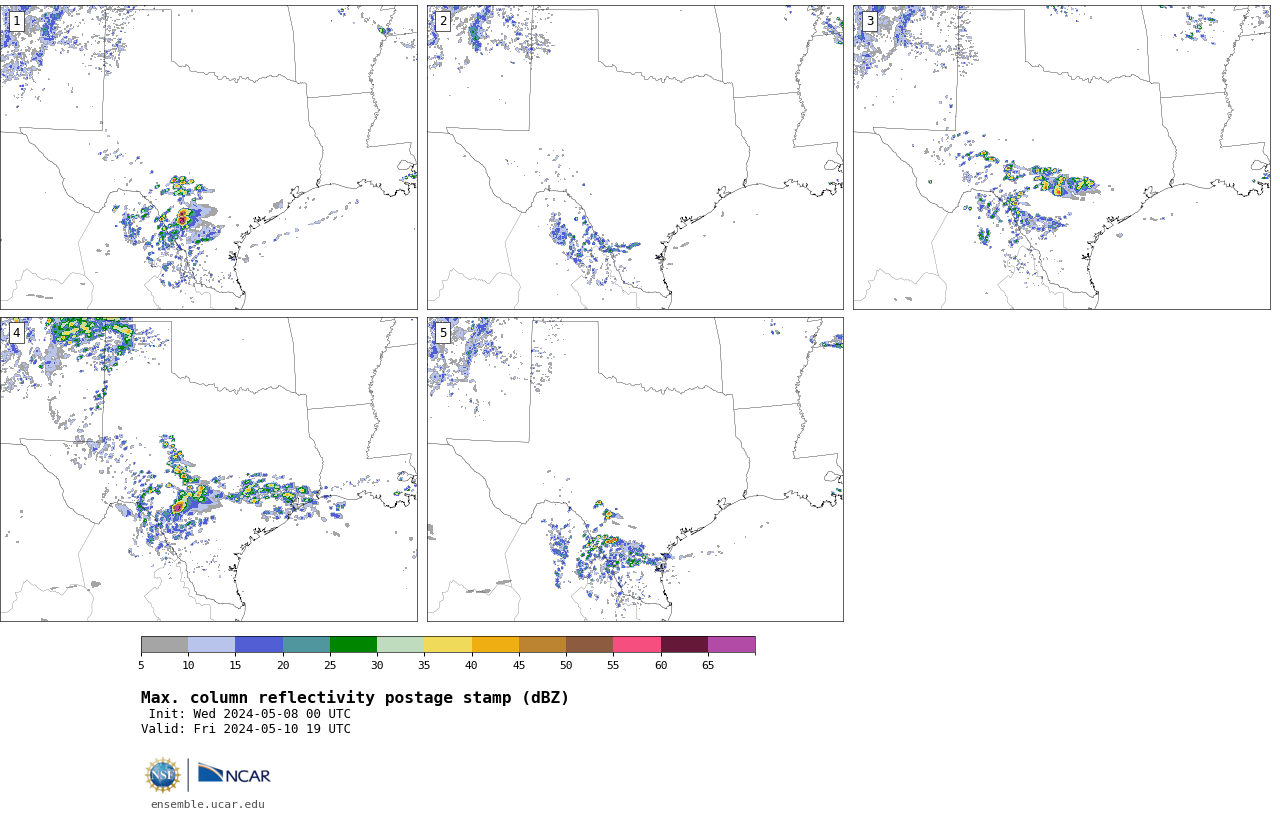Click the panel number 4 label box

point(16,333)
